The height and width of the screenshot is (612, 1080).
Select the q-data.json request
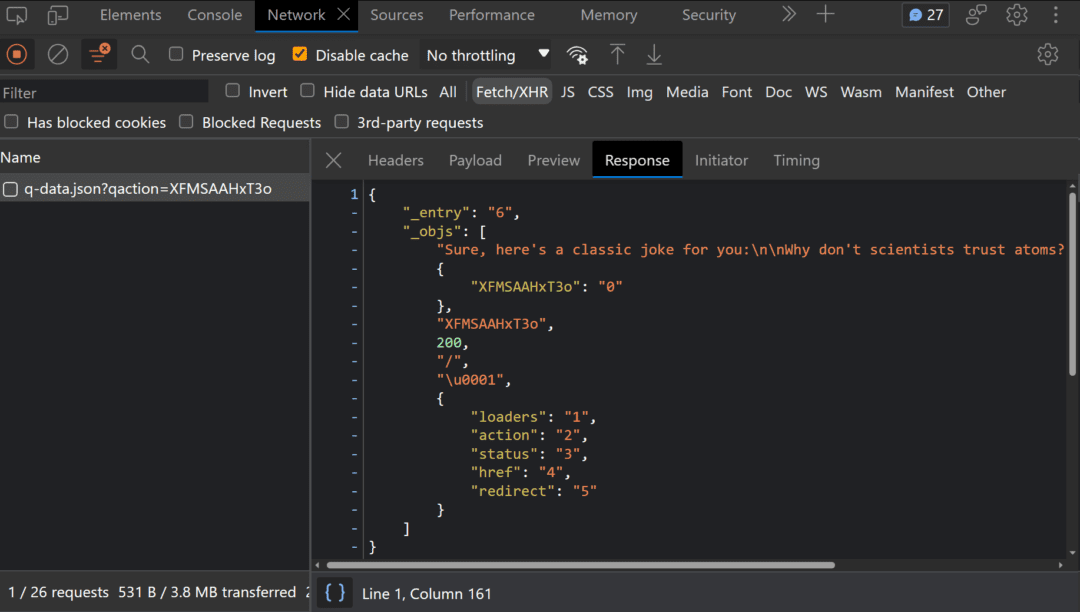coord(140,188)
